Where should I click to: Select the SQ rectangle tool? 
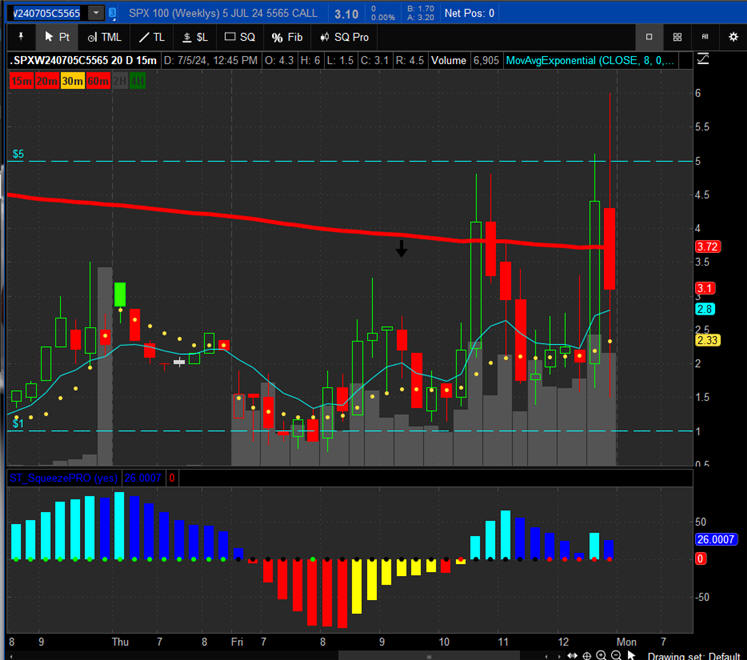[240, 37]
